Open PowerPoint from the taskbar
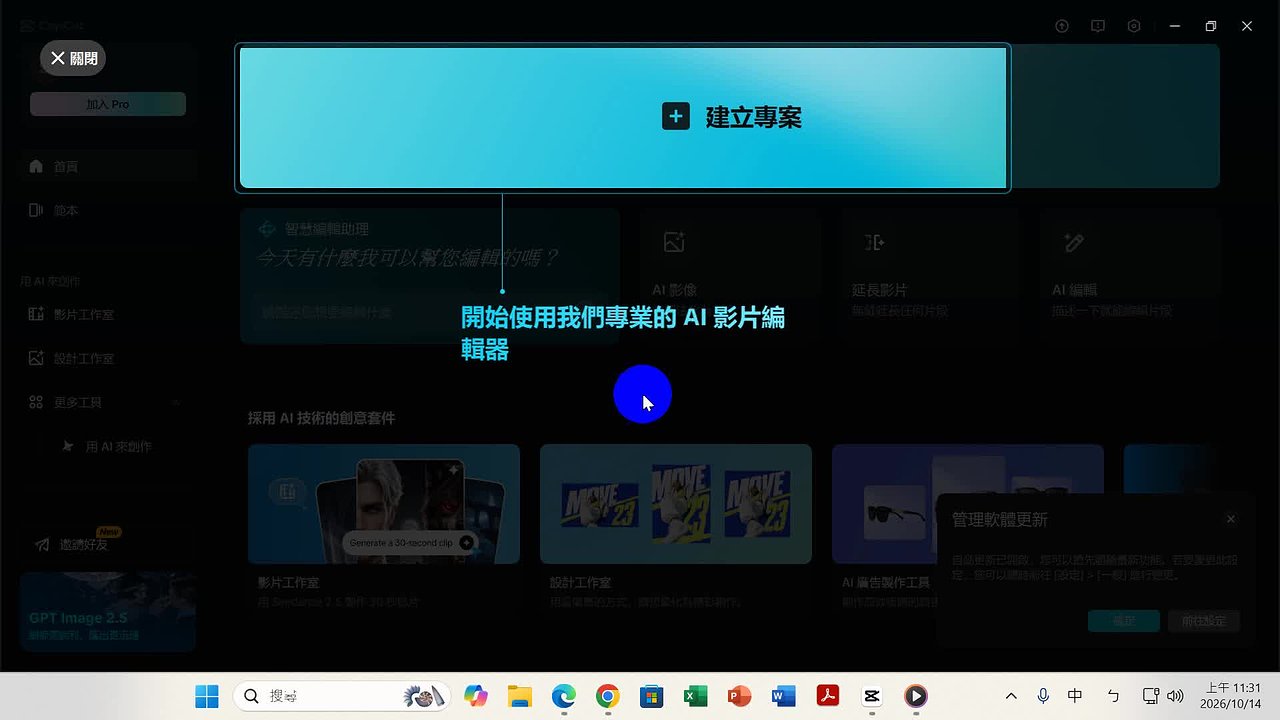The width and height of the screenshot is (1280, 720). (x=739, y=696)
